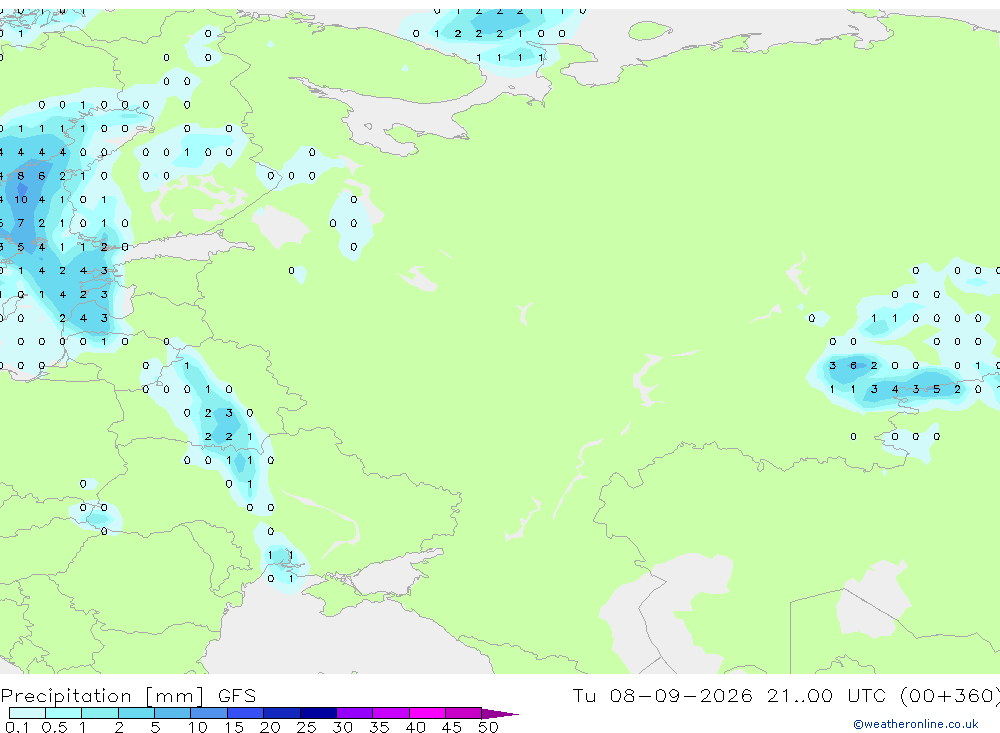Click legend label '30'
Viewport: 1000px width, 733px height.
point(342,727)
